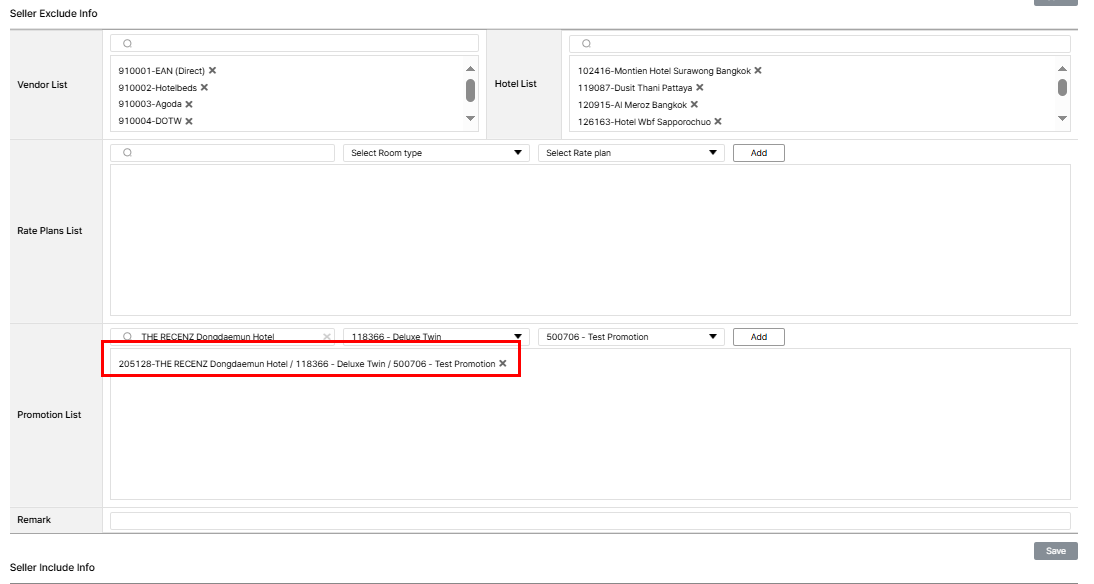Click Vendor List scrollbar up arrow

[470, 68]
